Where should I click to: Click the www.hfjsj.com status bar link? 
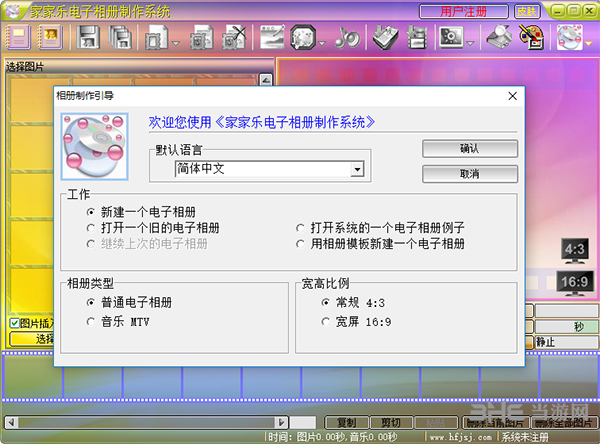point(461,437)
